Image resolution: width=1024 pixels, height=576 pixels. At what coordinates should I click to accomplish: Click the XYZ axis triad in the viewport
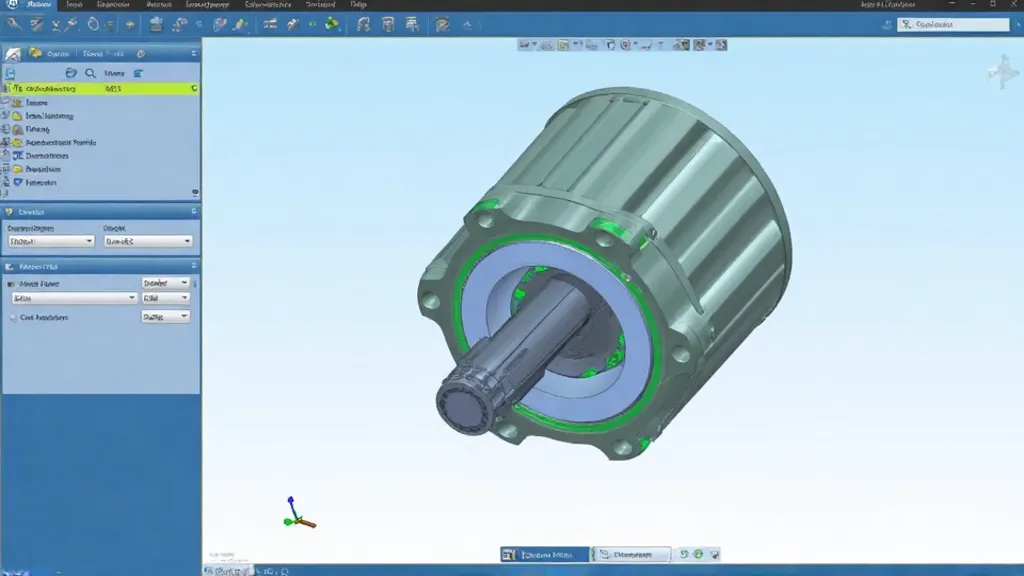(298, 513)
